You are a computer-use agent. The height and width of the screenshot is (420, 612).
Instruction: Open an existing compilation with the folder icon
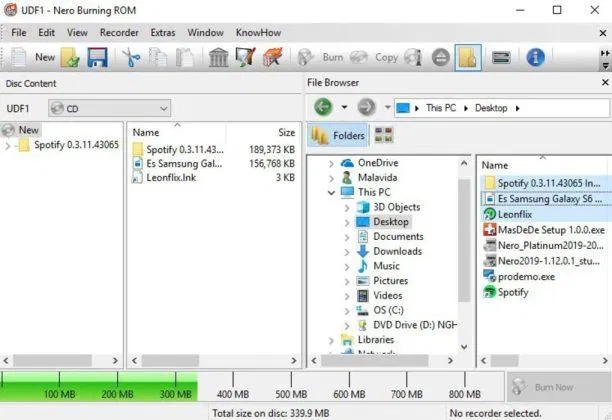70,58
